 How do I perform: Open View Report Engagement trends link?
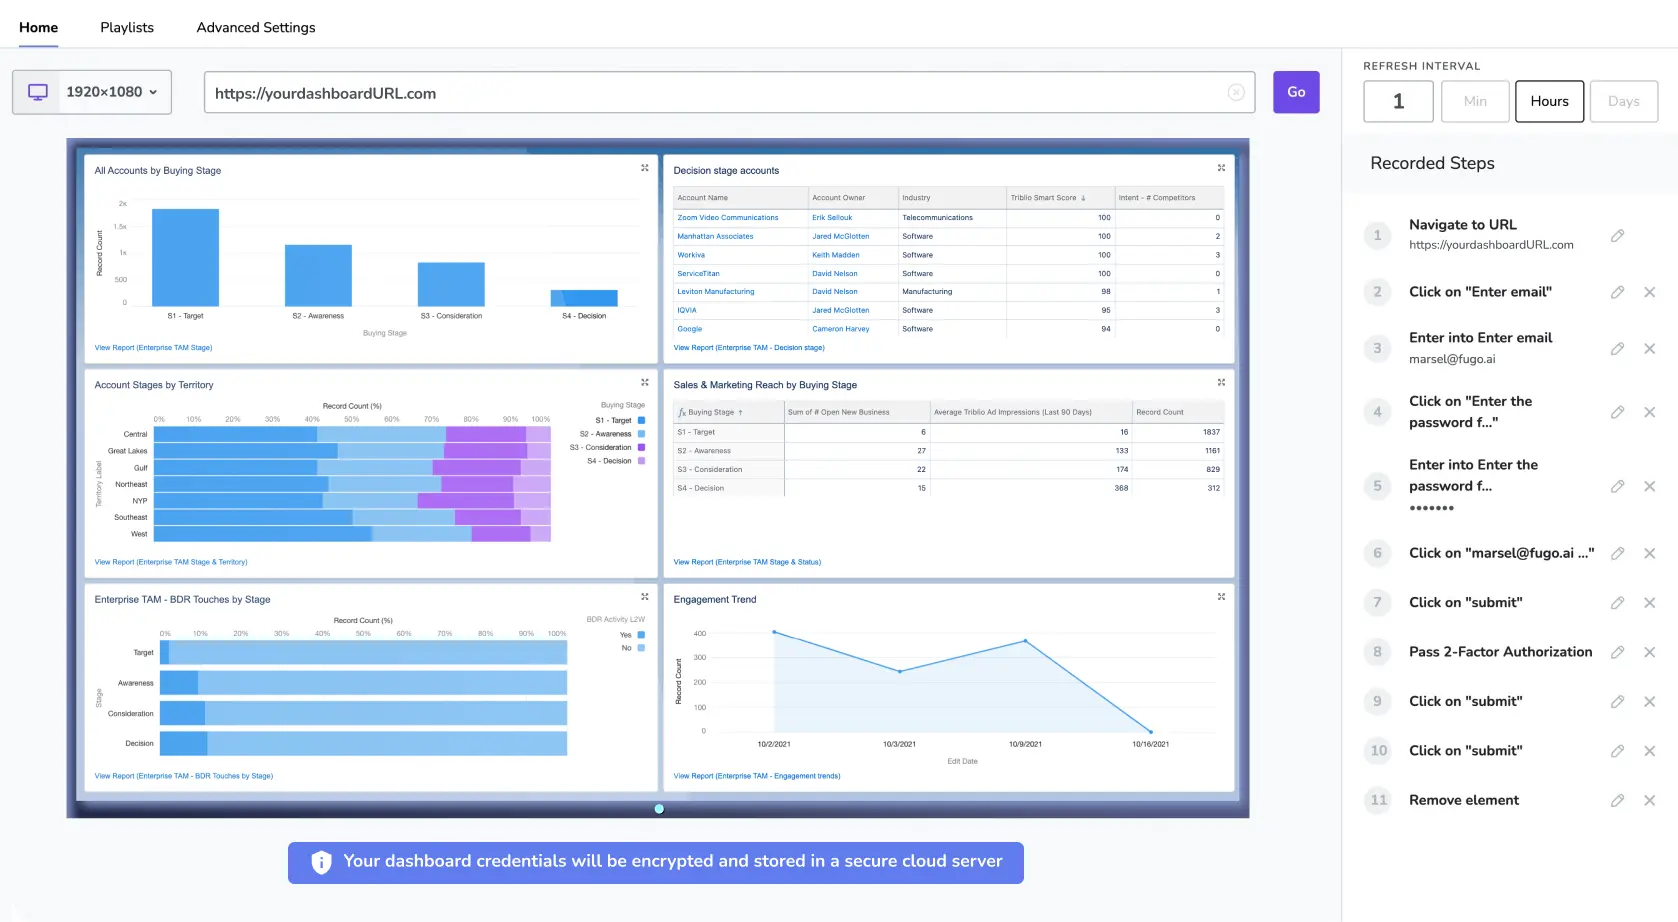click(x=757, y=776)
